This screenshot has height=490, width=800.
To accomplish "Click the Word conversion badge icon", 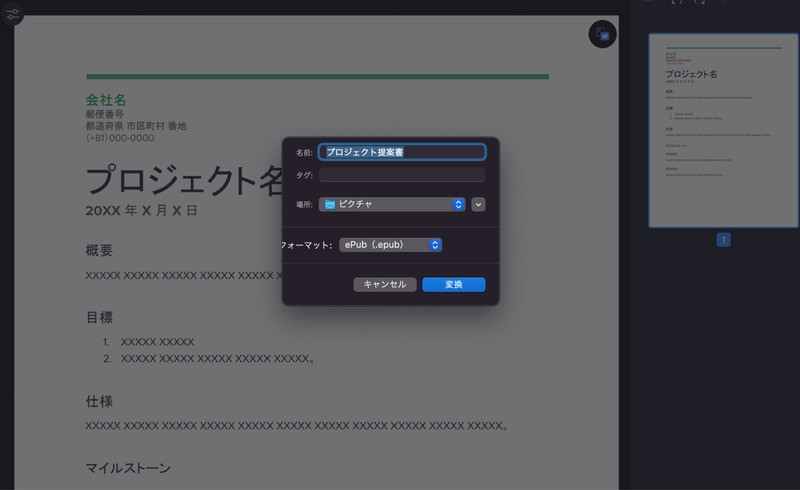I will pos(602,34).
